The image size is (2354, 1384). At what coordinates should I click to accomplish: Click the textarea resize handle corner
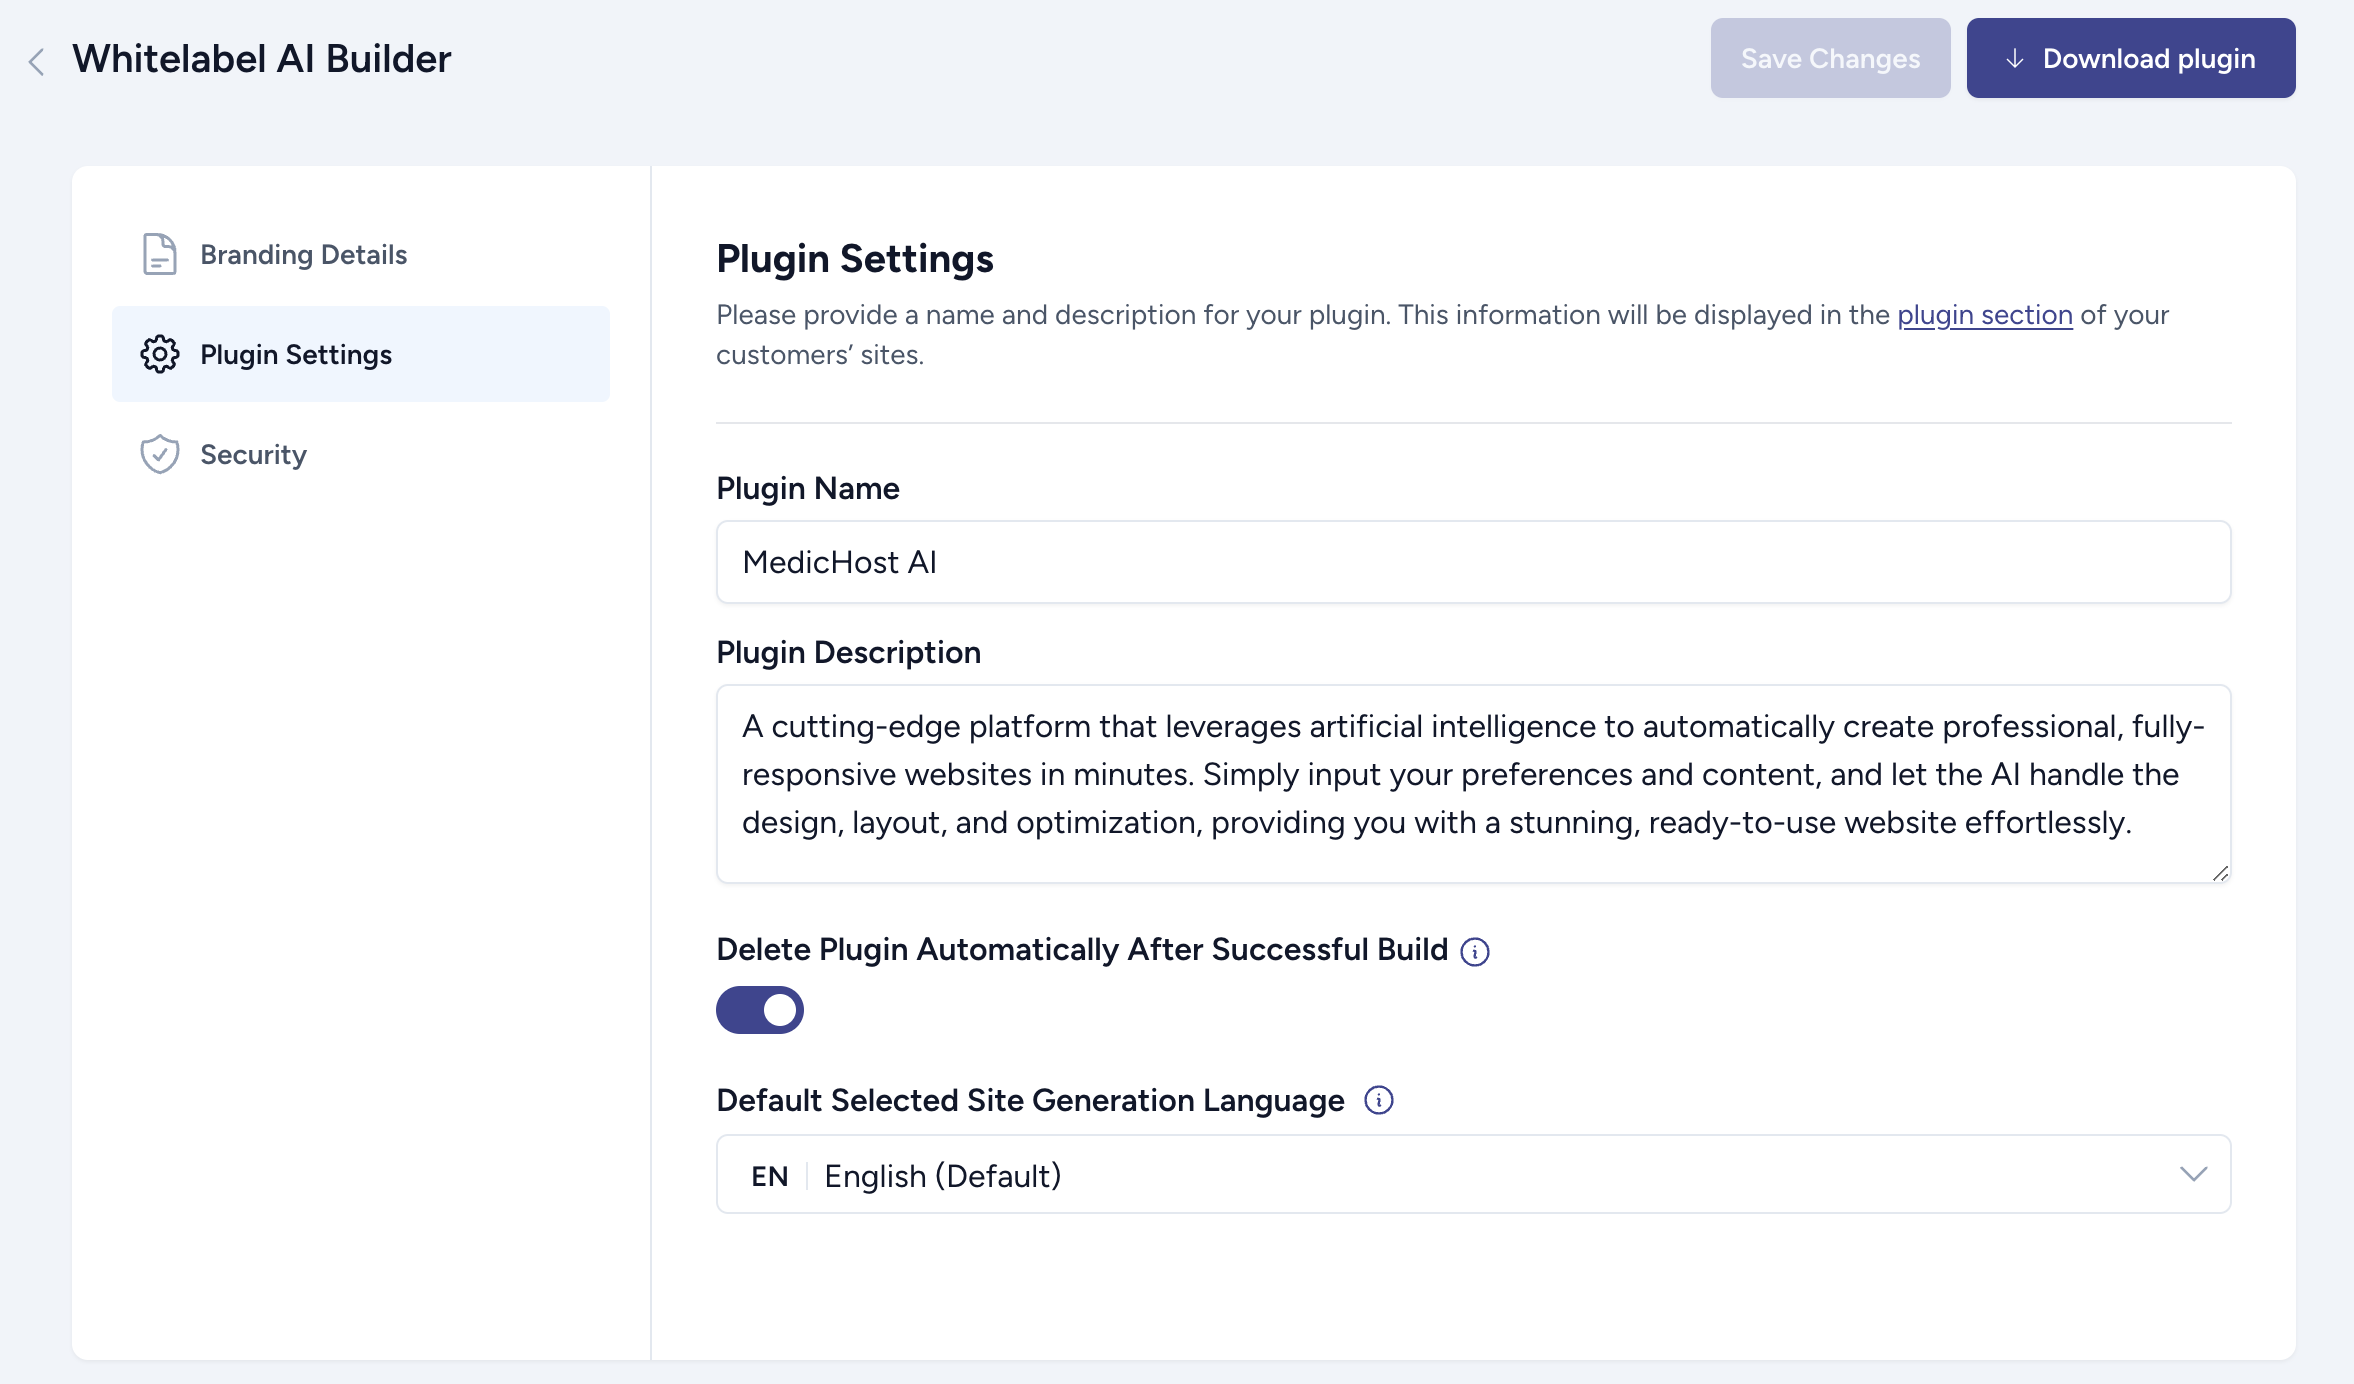pyautogui.click(x=2220, y=873)
